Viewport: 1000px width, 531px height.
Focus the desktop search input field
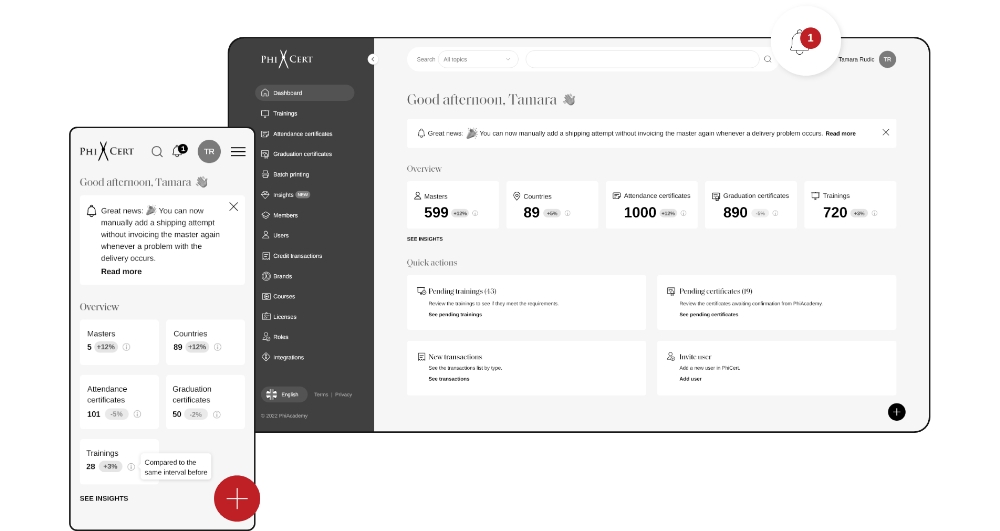coord(642,59)
